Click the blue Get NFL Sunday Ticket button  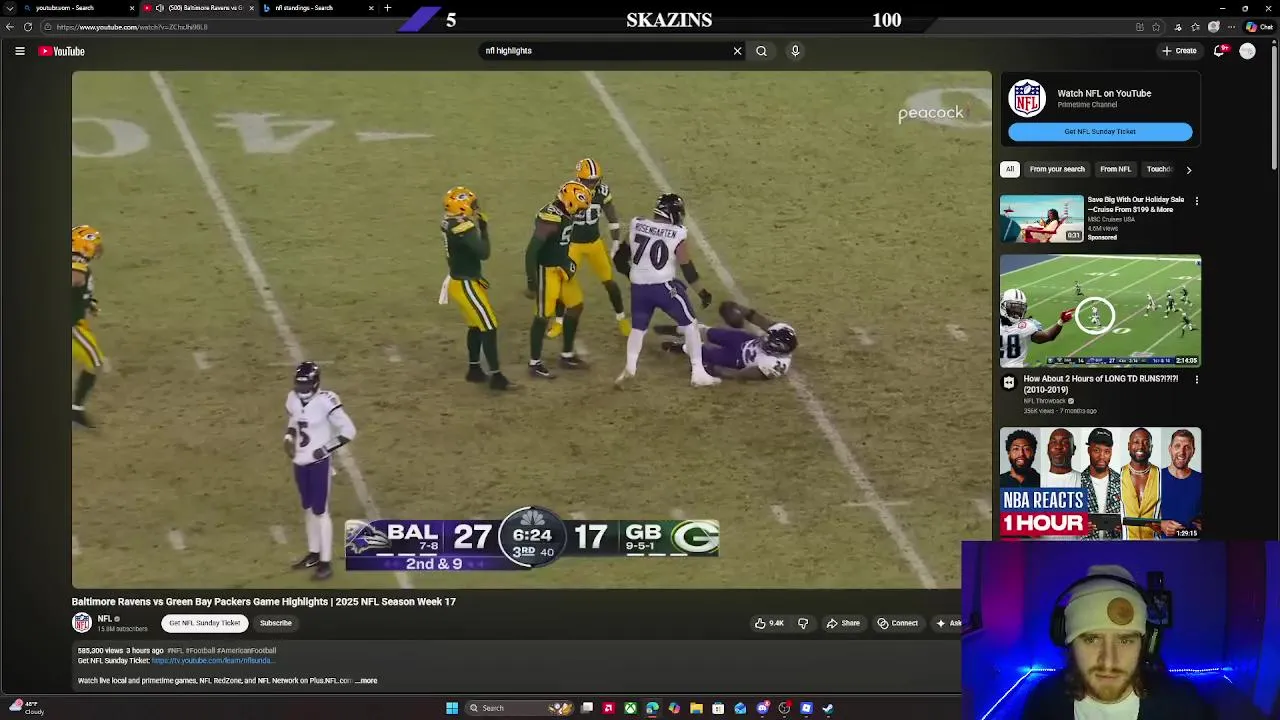[1100, 131]
